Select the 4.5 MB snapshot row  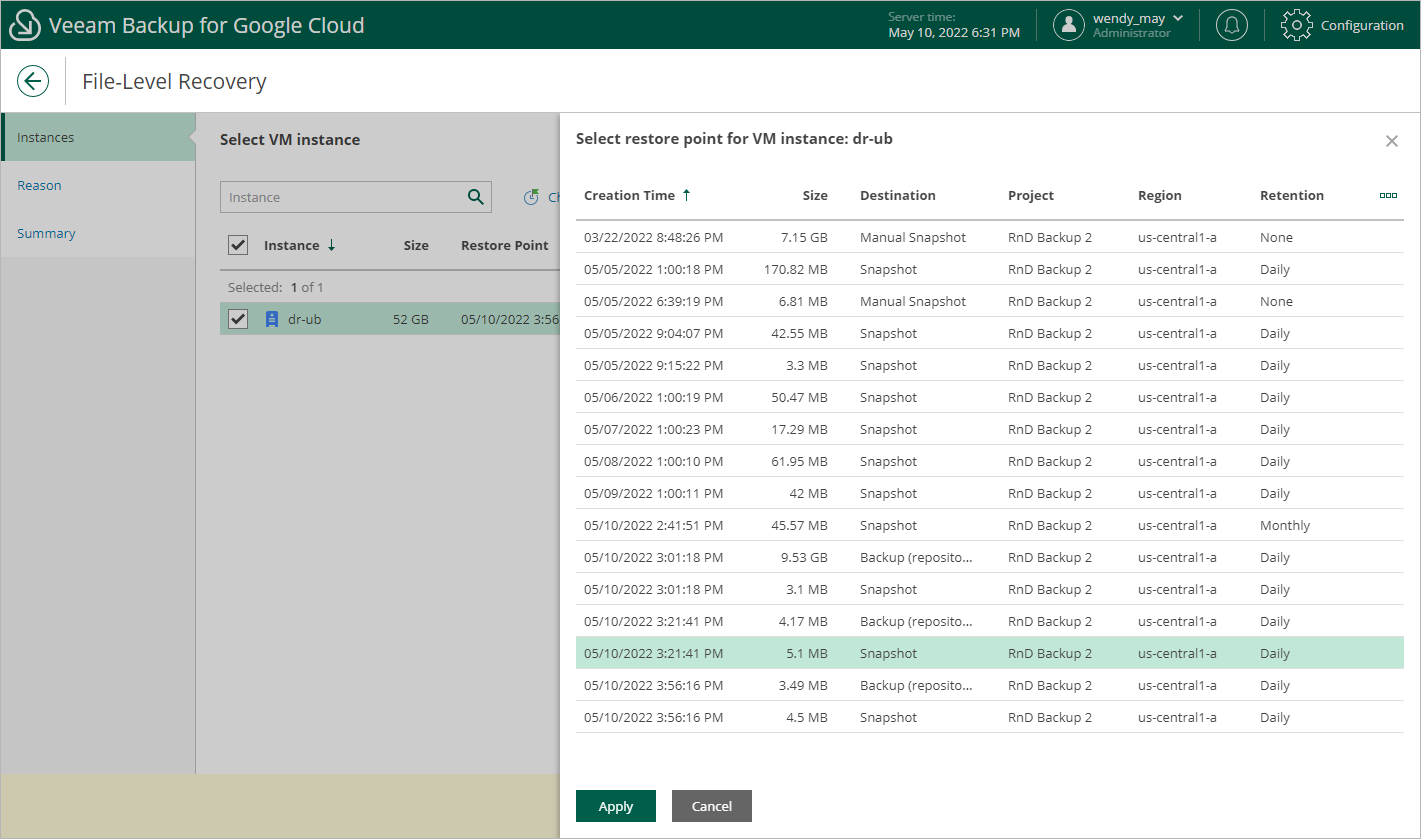990,717
